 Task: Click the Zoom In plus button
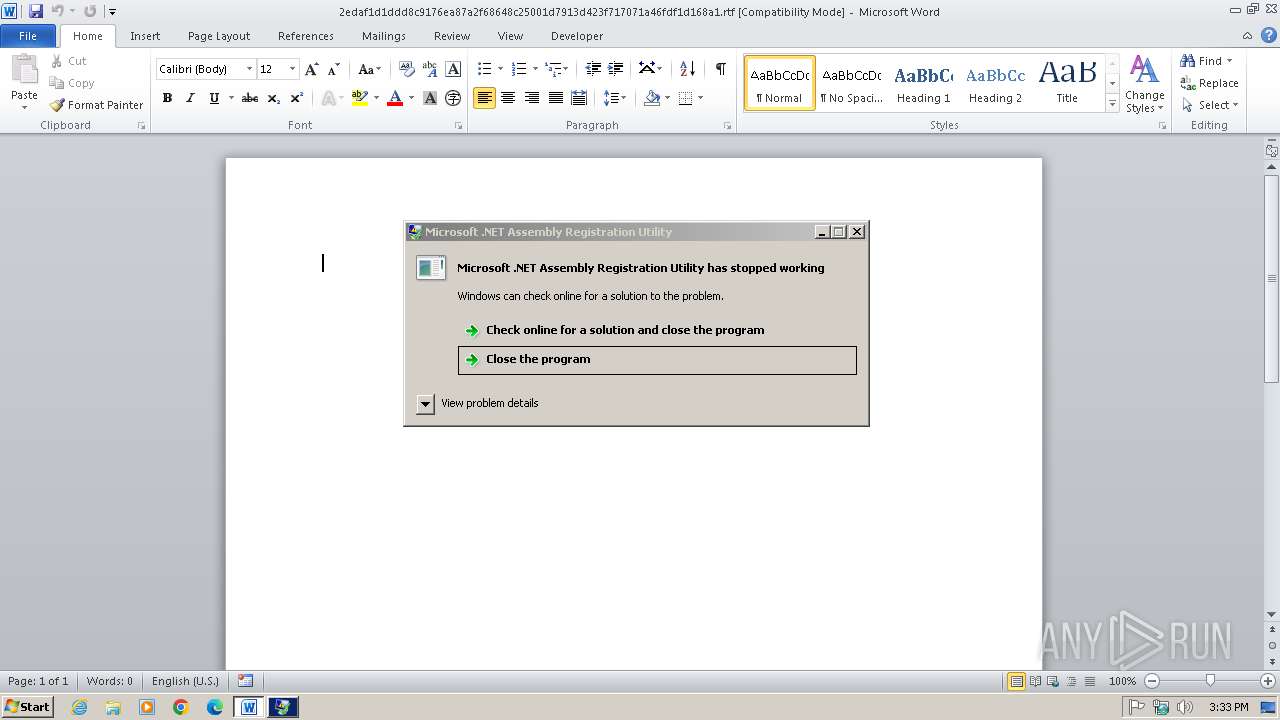pyautogui.click(x=1268, y=681)
